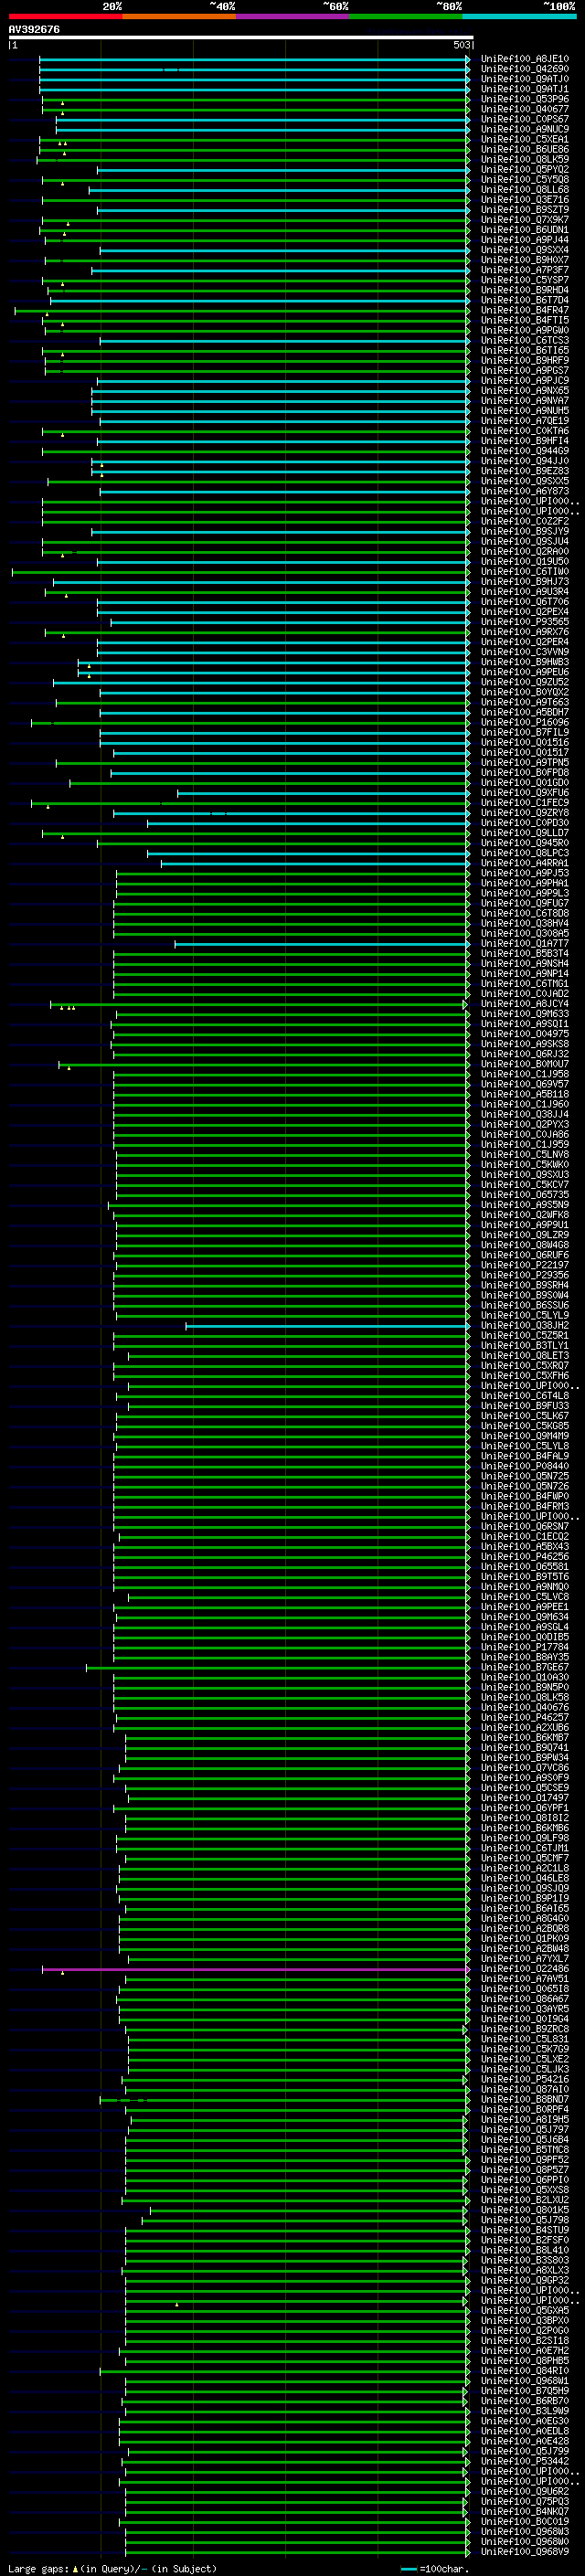The height and width of the screenshot is (2576, 585).
Task: Click the red 20% identity legend segment
Action: [x=65, y=16]
